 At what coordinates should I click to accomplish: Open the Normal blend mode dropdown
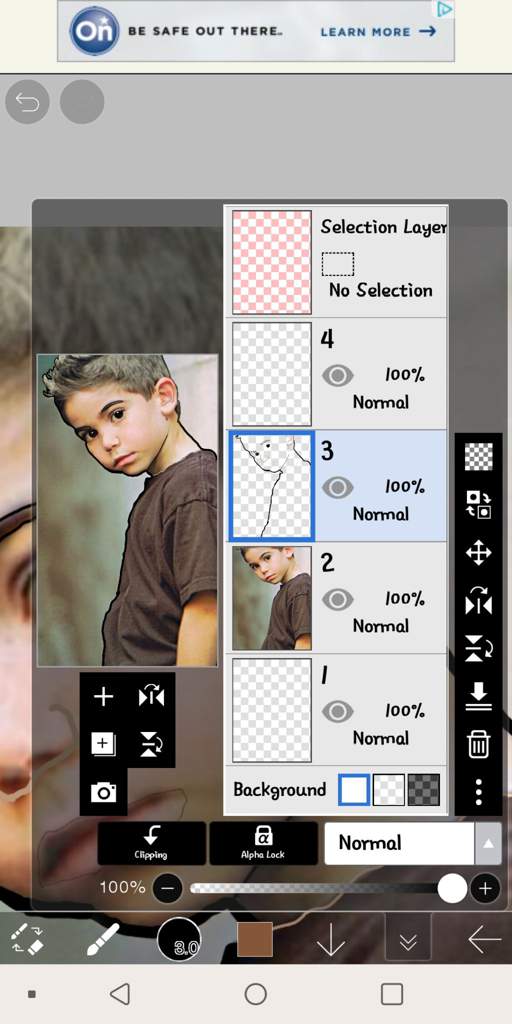[x=399, y=843]
